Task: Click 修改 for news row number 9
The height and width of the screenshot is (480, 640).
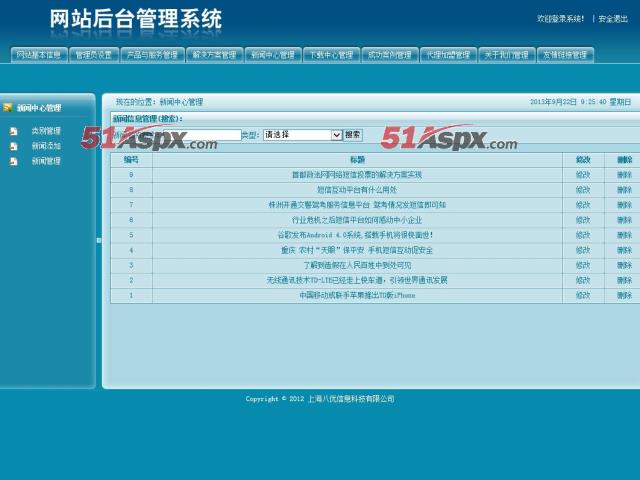Action: point(583,175)
